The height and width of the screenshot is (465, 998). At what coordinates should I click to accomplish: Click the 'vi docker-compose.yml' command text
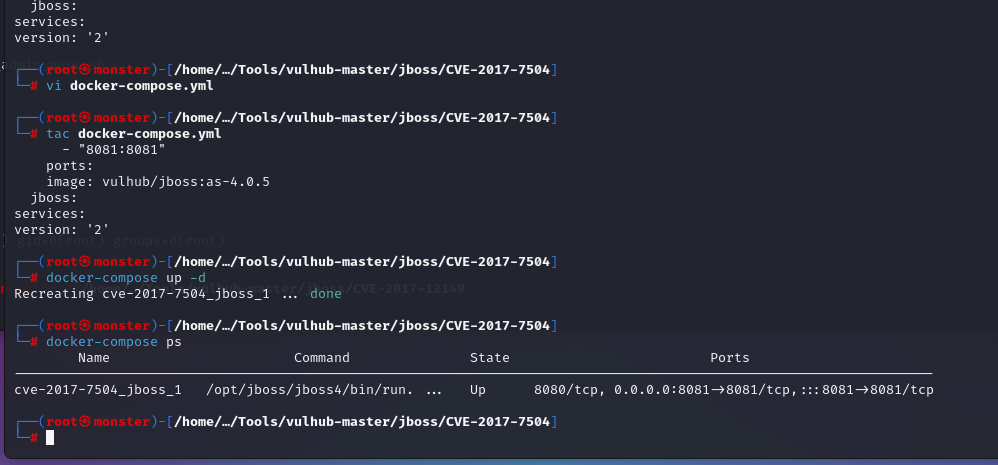click(x=130, y=86)
